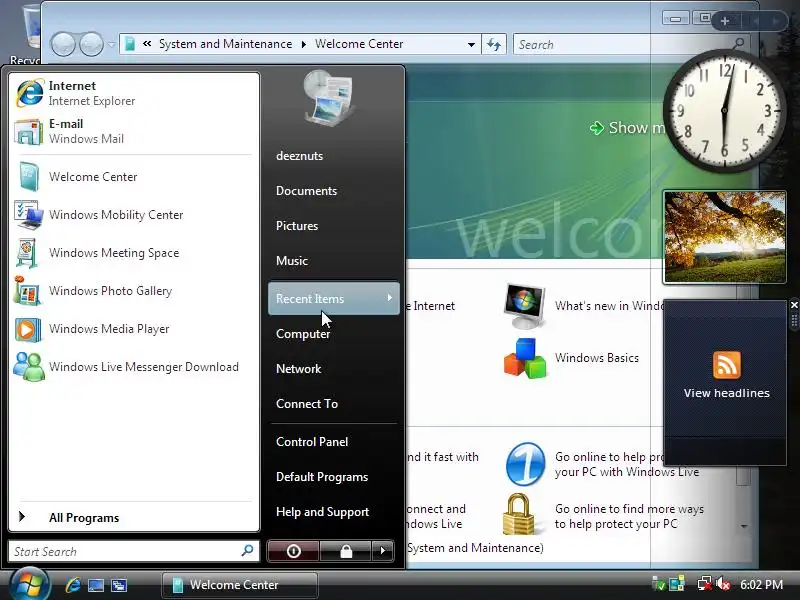Open recent pages dropdown beside navigation buttons

(111, 44)
